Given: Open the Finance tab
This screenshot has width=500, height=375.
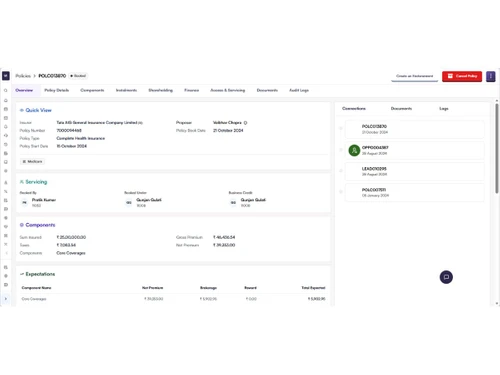Looking at the screenshot, I should click(x=191, y=90).
